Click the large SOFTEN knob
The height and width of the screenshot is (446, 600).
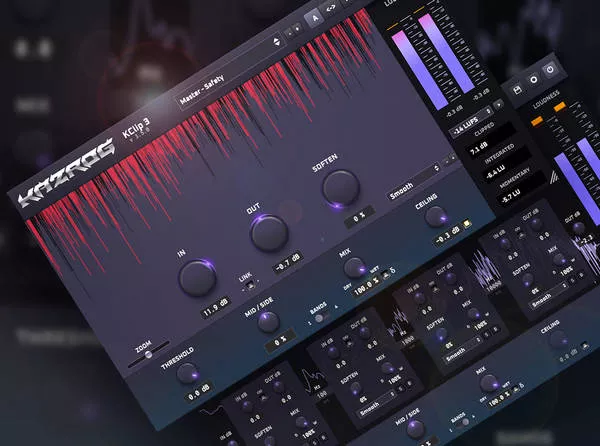point(340,185)
